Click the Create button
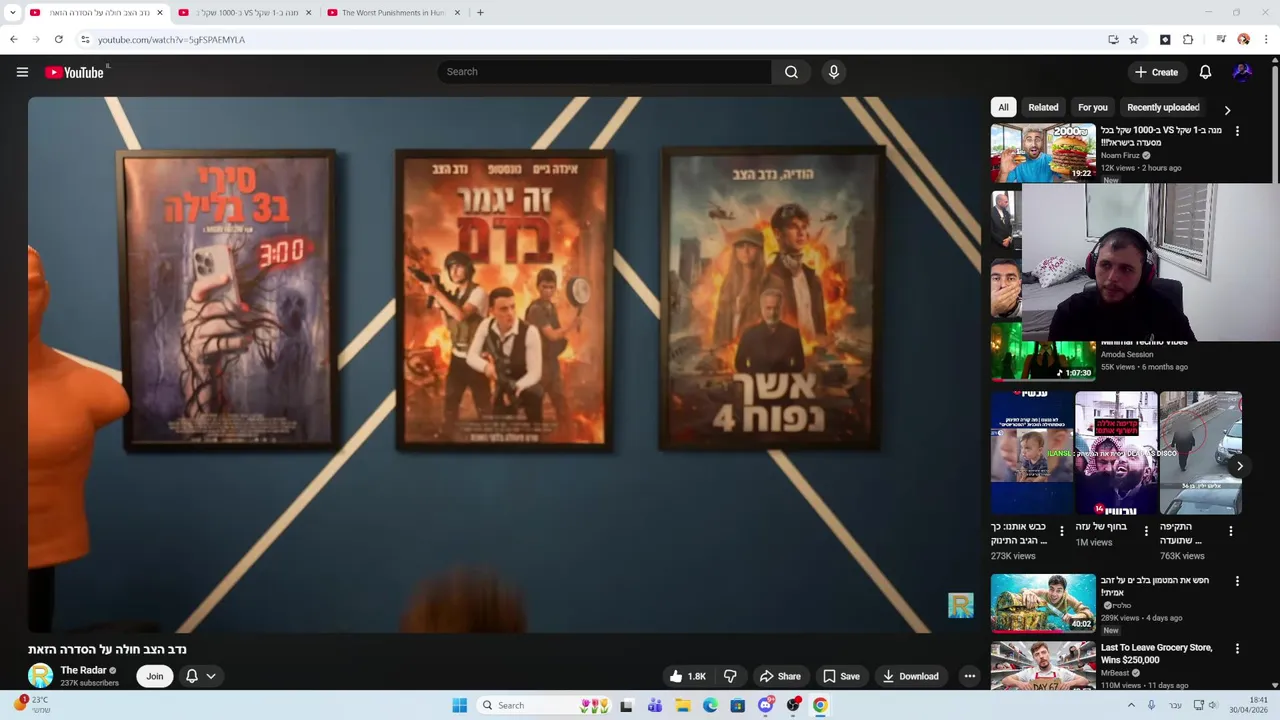Image resolution: width=1280 pixels, height=720 pixels. click(1156, 72)
